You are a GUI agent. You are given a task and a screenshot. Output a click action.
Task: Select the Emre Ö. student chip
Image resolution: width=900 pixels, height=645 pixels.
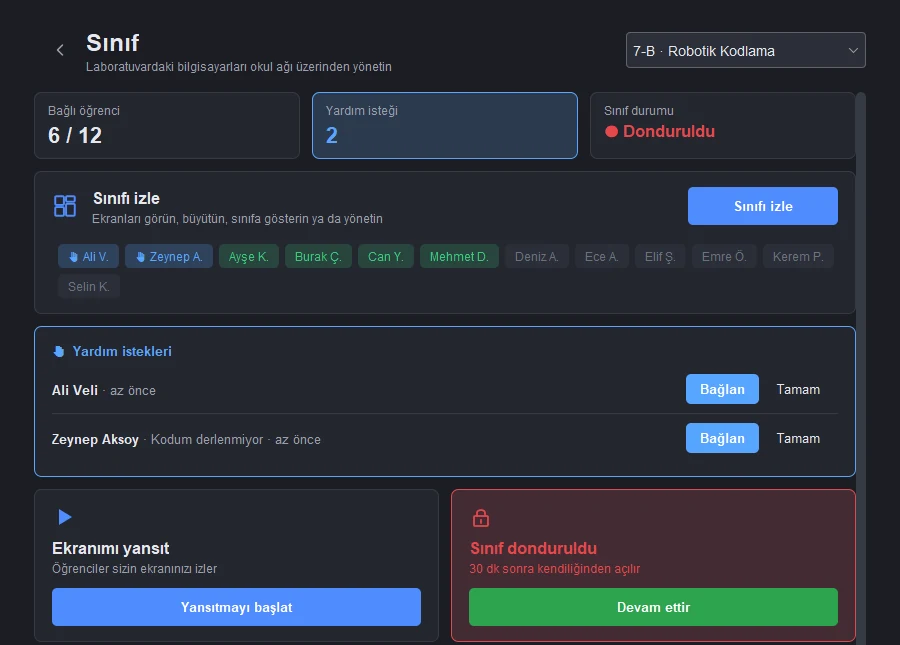tap(724, 257)
